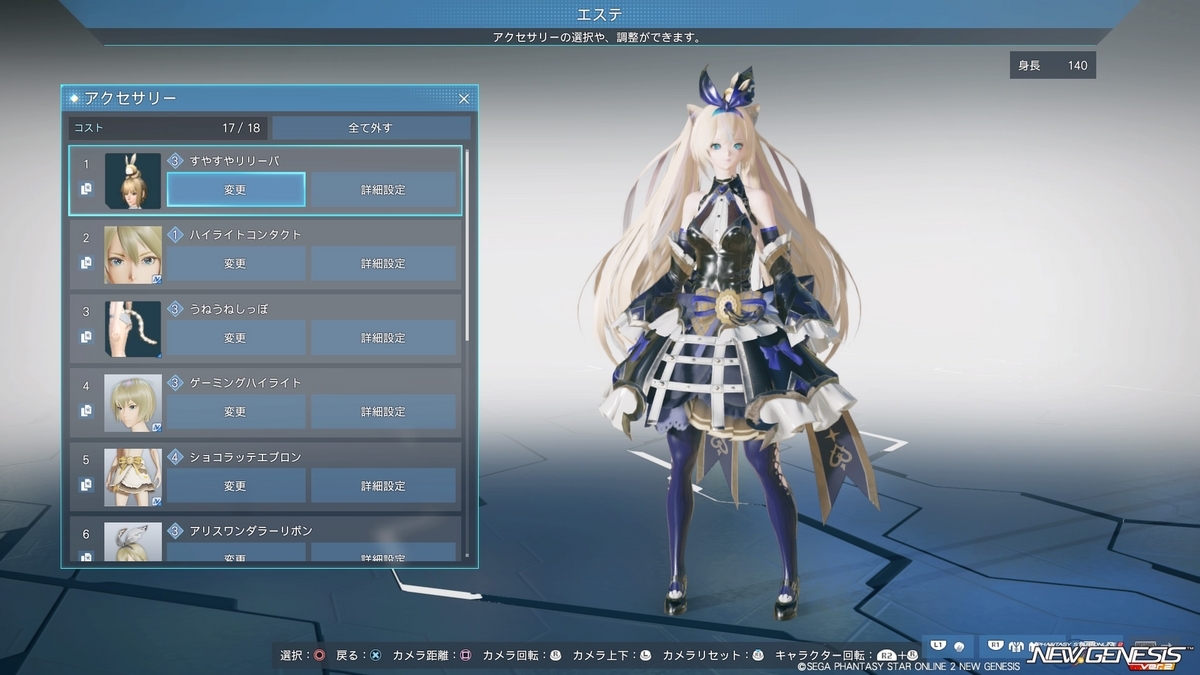Viewport: 1200px width, 675px height.
Task: Select the ゲーミングハイライト hair thumbnail
Action: (x=133, y=403)
